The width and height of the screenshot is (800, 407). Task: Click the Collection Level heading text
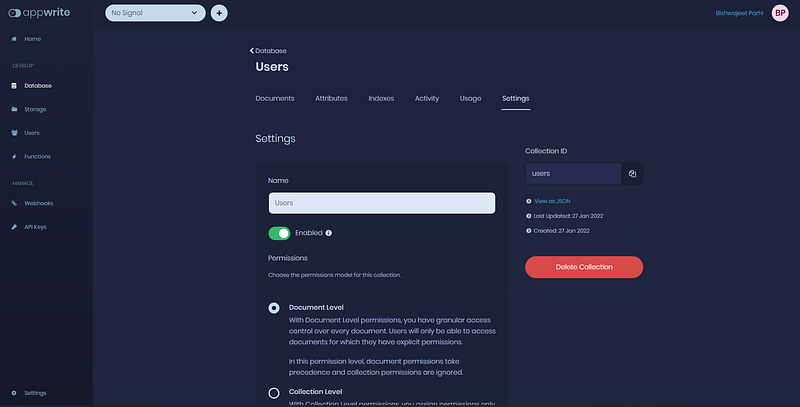point(315,392)
